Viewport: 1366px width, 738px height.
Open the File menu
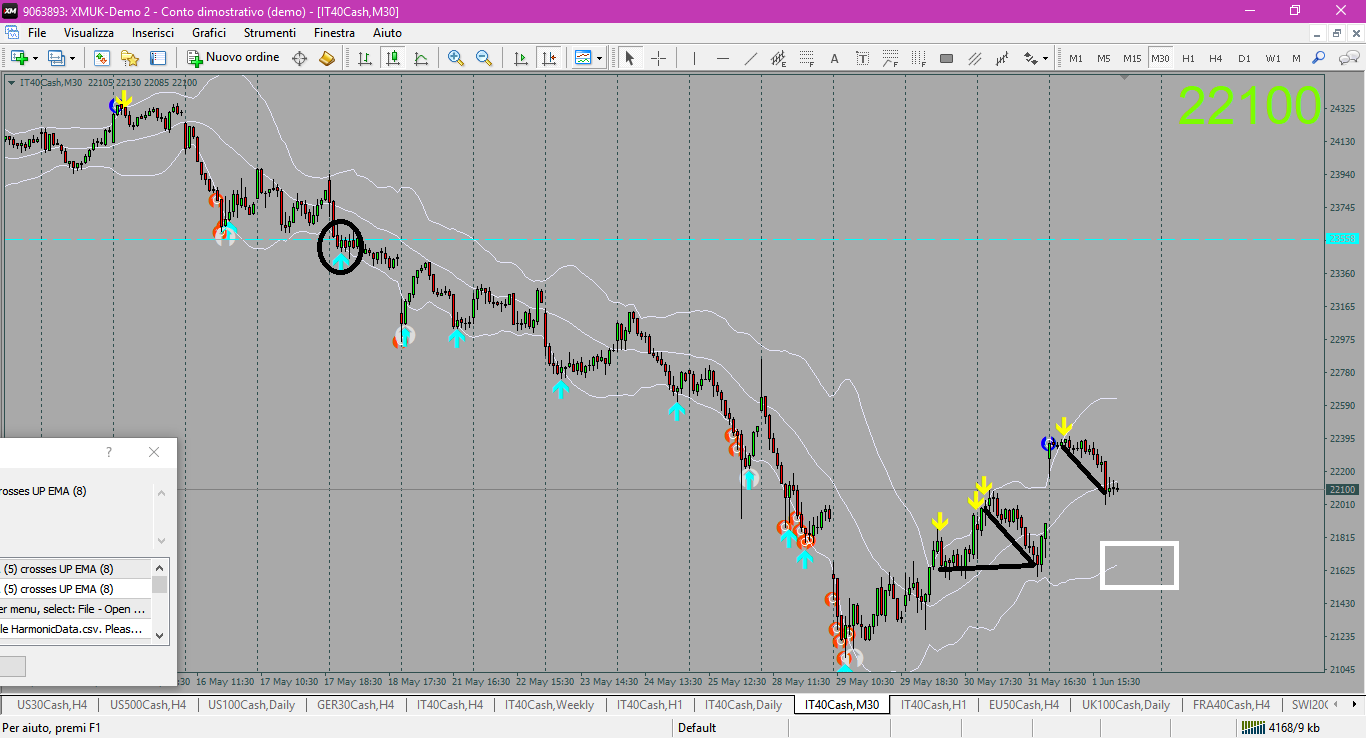[37, 33]
